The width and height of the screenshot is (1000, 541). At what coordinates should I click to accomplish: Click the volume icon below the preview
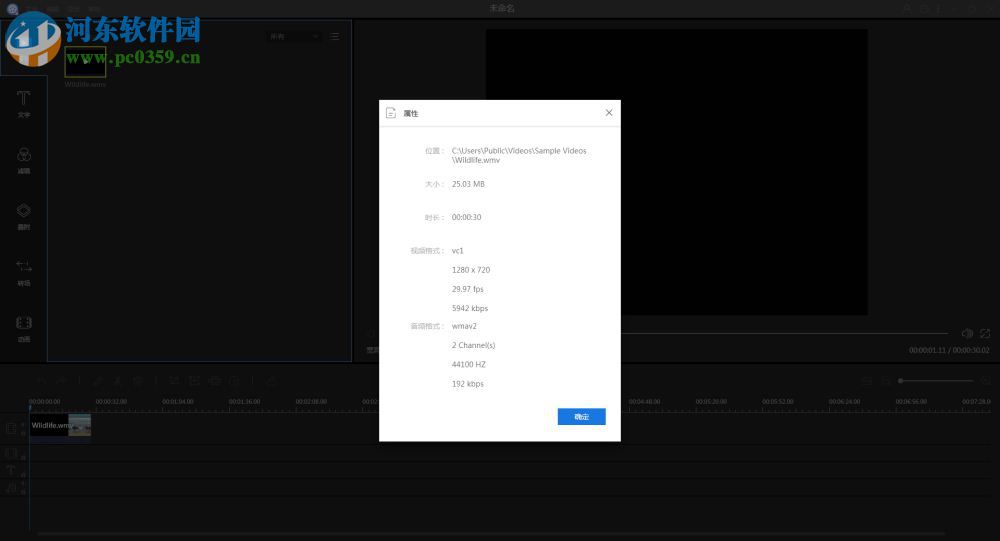967,334
